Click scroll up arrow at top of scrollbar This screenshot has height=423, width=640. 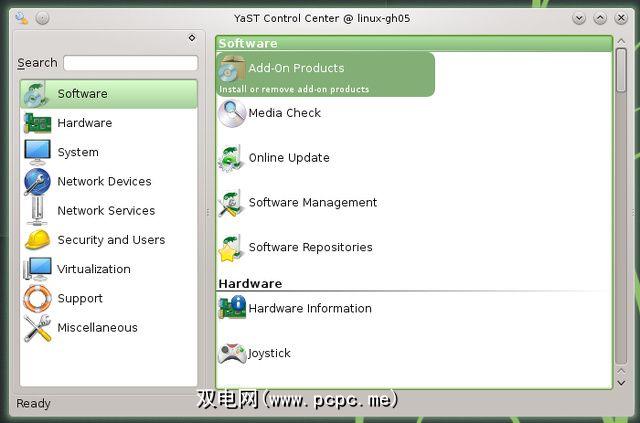click(x=621, y=41)
